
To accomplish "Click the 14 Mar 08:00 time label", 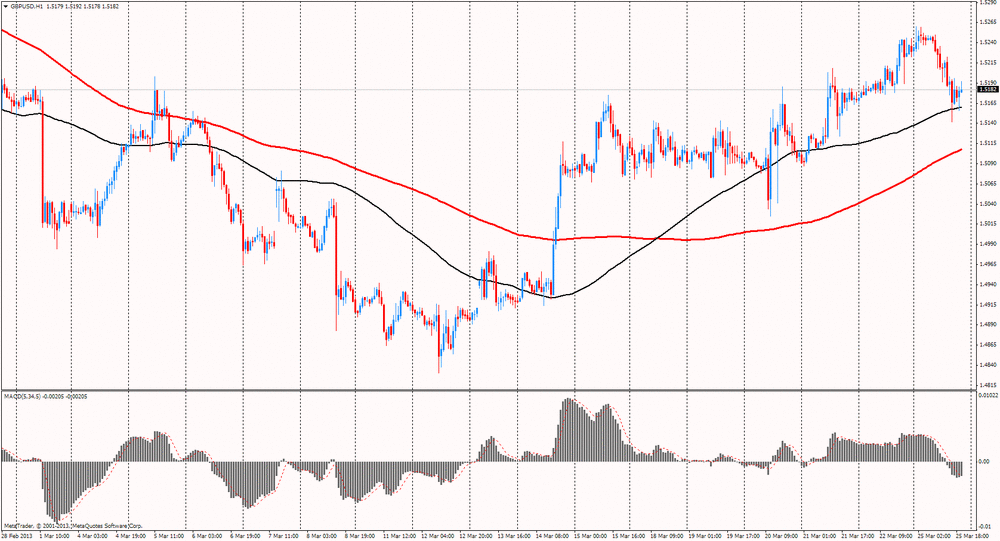I will click(x=553, y=536).
